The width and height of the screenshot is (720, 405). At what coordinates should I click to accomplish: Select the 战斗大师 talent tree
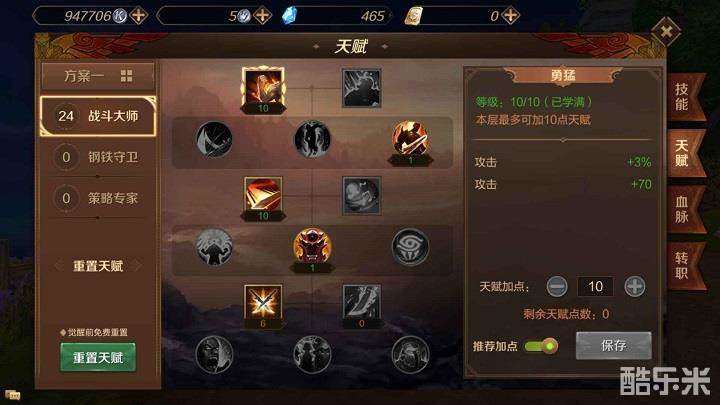[x=98, y=116]
